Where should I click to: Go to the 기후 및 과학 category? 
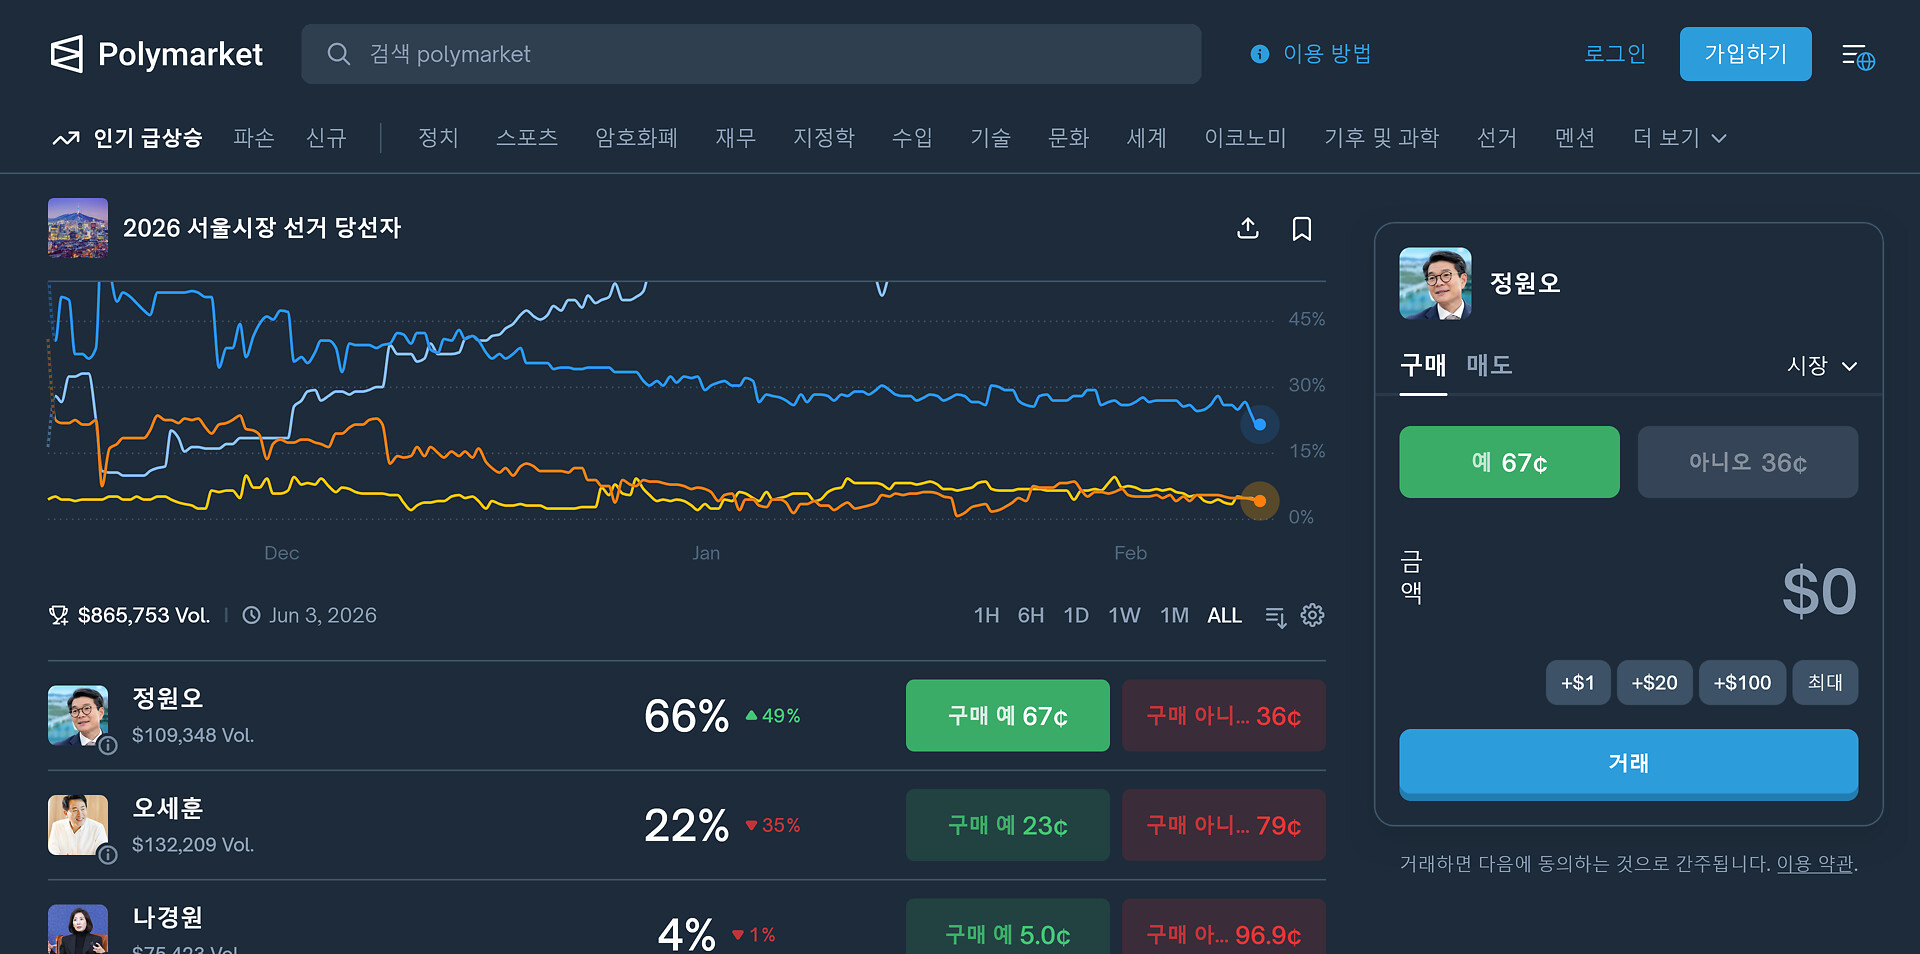point(1381,138)
